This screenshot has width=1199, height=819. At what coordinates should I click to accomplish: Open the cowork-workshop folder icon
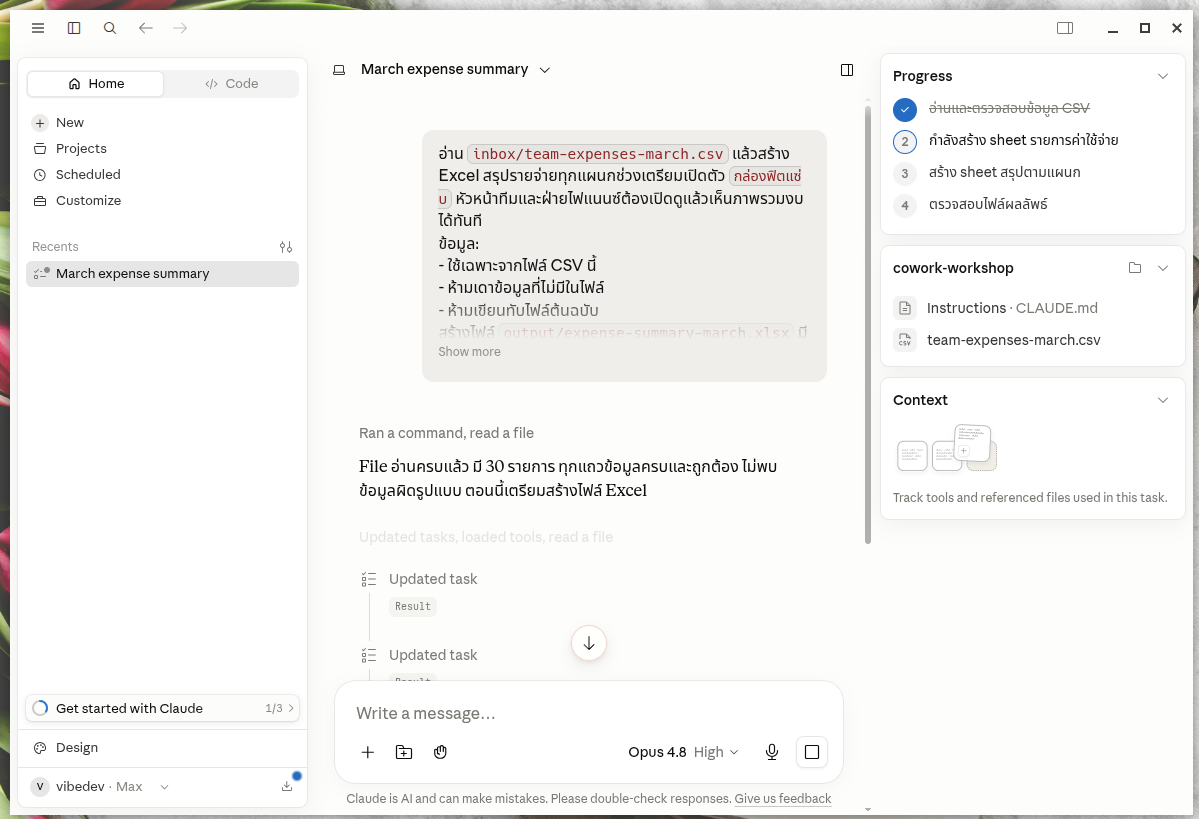[x=1135, y=268]
